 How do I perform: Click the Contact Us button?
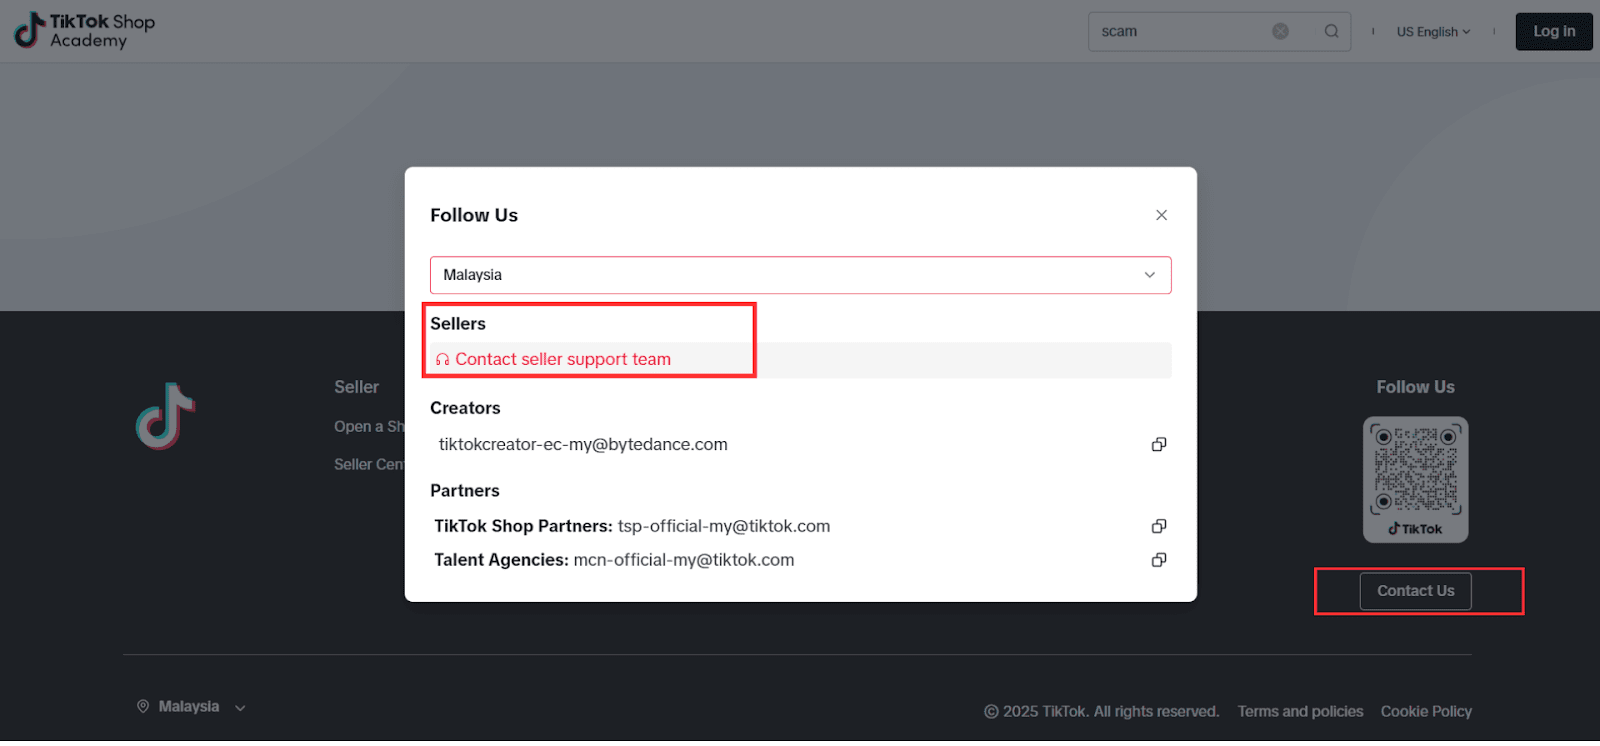click(x=1415, y=591)
